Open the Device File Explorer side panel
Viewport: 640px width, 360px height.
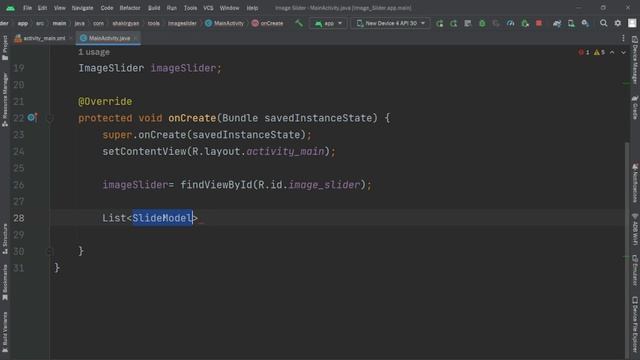pos(635,325)
